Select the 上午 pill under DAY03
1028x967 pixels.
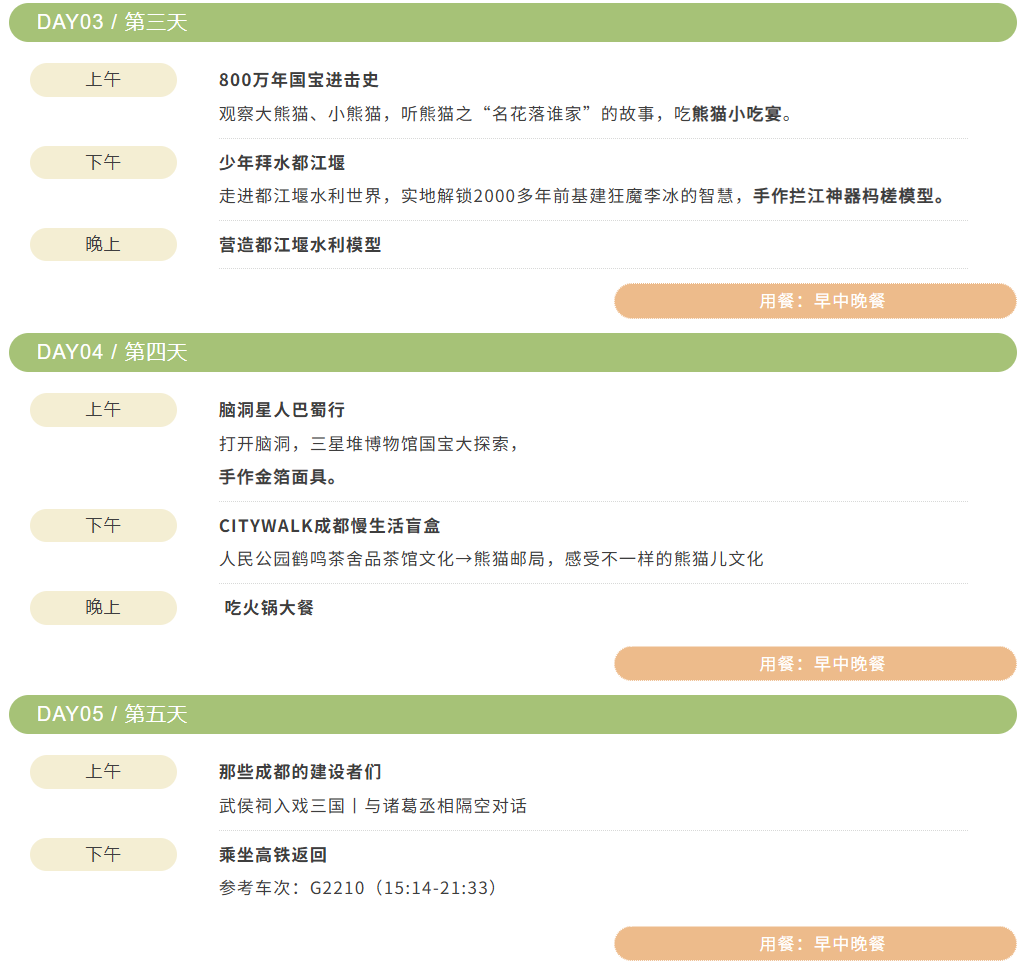pyautogui.click(x=102, y=80)
